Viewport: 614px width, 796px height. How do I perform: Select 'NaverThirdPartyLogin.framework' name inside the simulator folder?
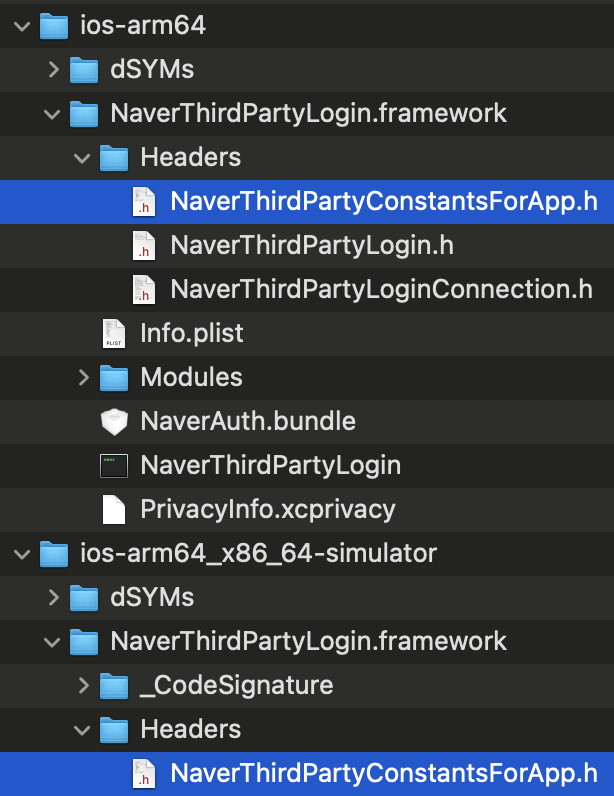pos(308,641)
